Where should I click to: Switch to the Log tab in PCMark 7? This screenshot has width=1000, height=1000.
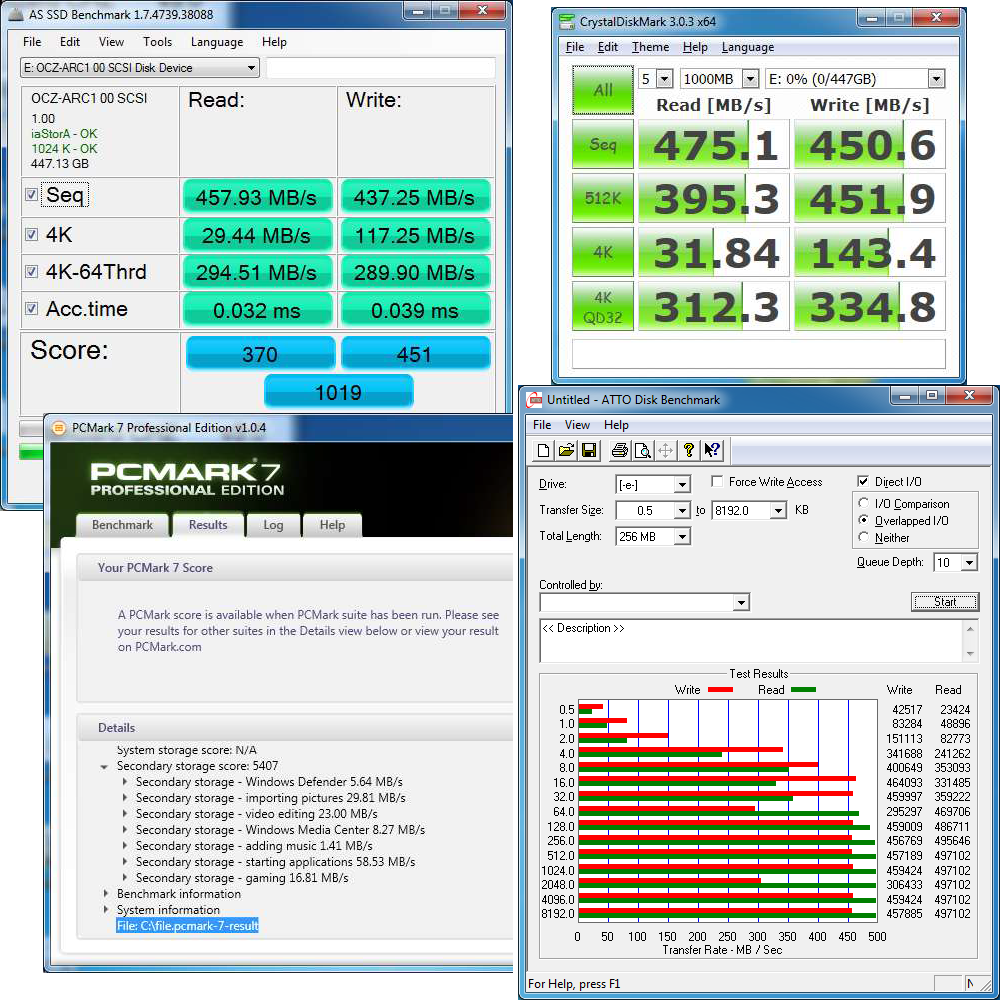tap(273, 525)
